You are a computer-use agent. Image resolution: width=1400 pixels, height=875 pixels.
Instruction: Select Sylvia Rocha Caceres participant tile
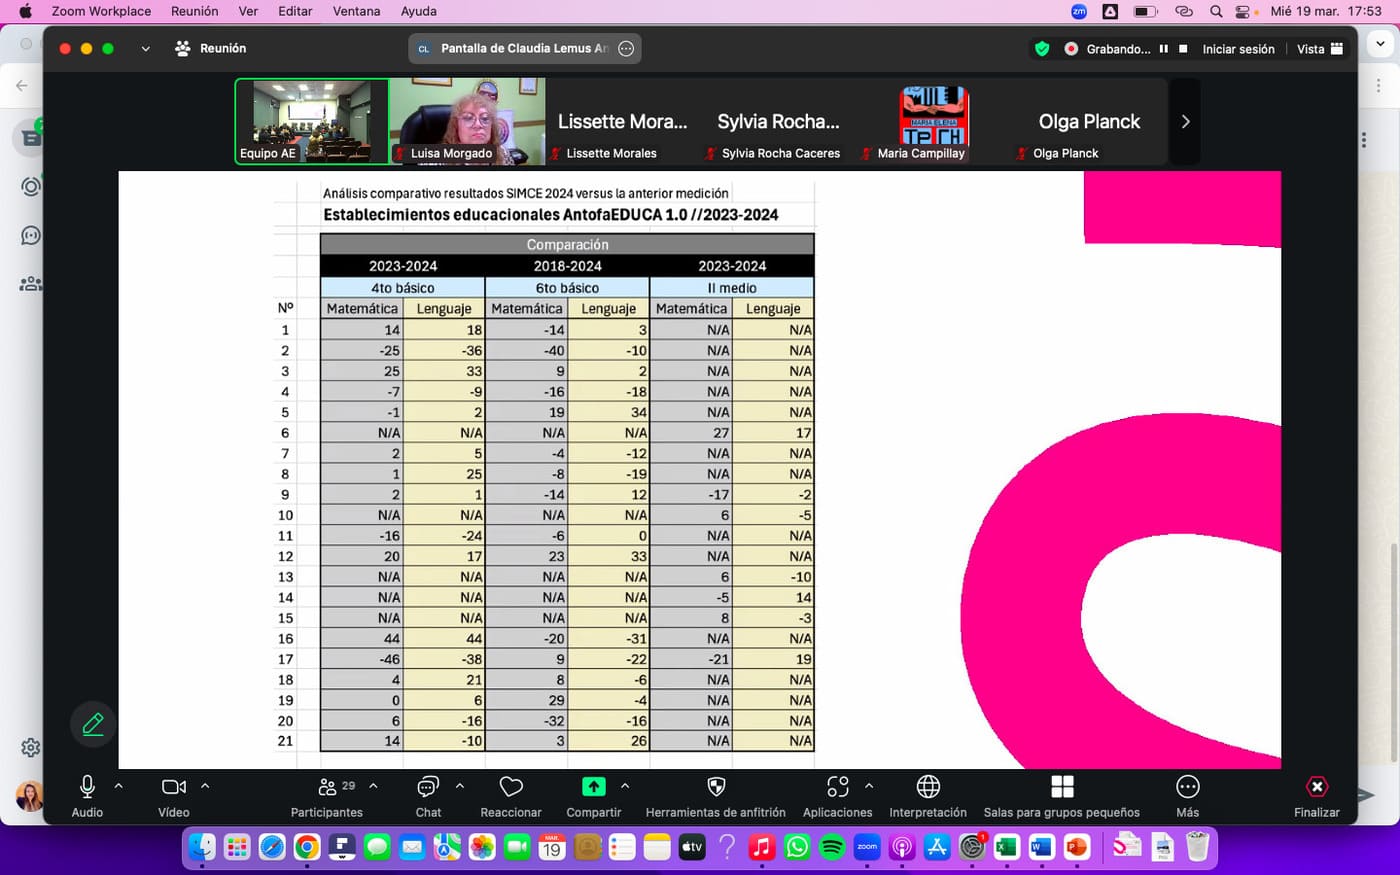[778, 121]
